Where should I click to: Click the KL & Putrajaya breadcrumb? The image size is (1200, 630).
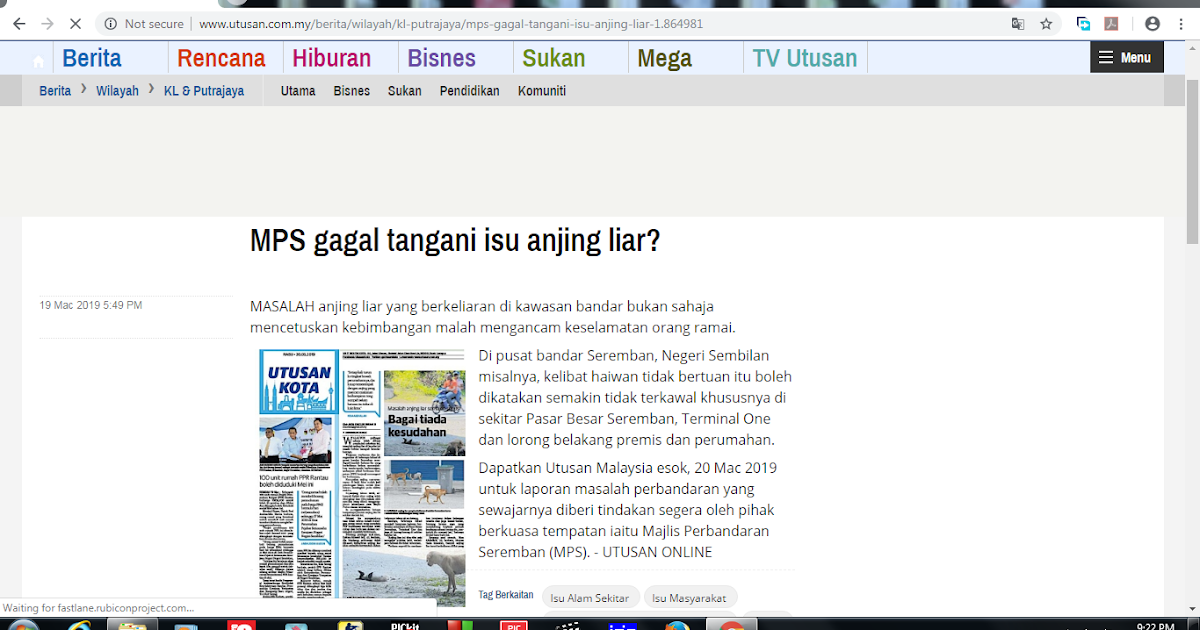coord(204,91)
